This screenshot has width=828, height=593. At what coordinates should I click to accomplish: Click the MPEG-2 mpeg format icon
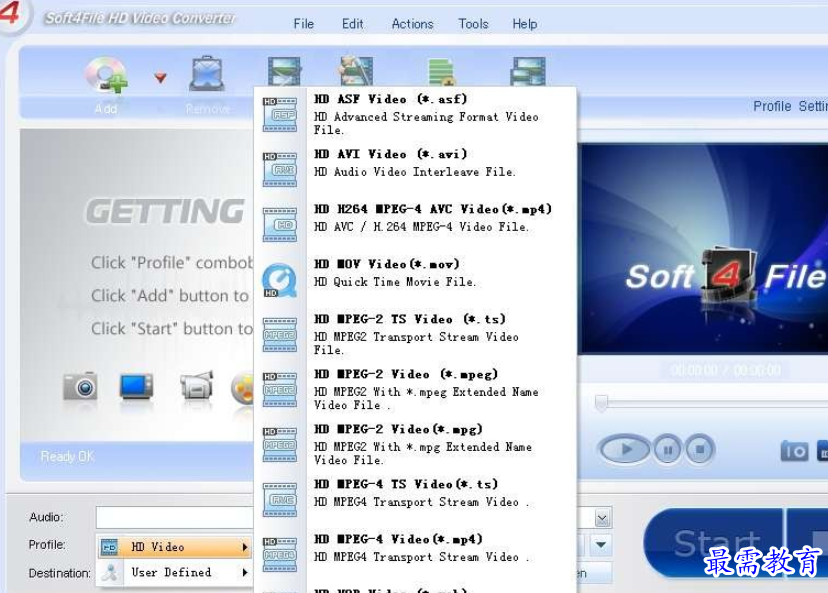[280, 390]
